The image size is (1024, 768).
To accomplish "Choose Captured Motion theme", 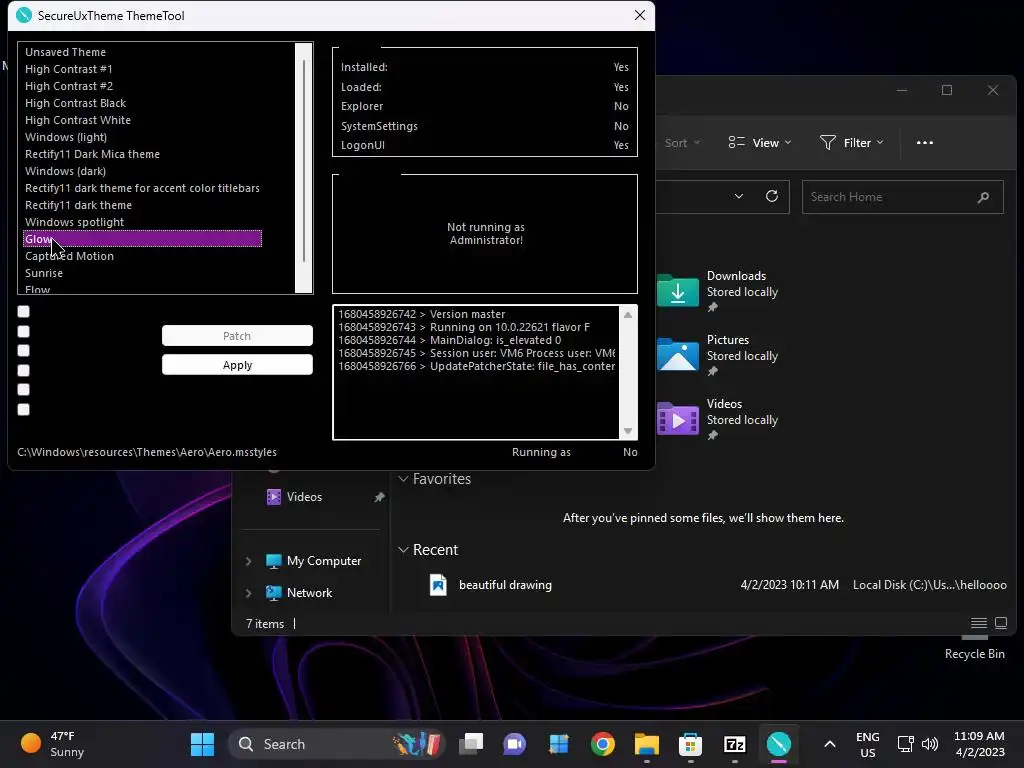I will pos(69,256).
